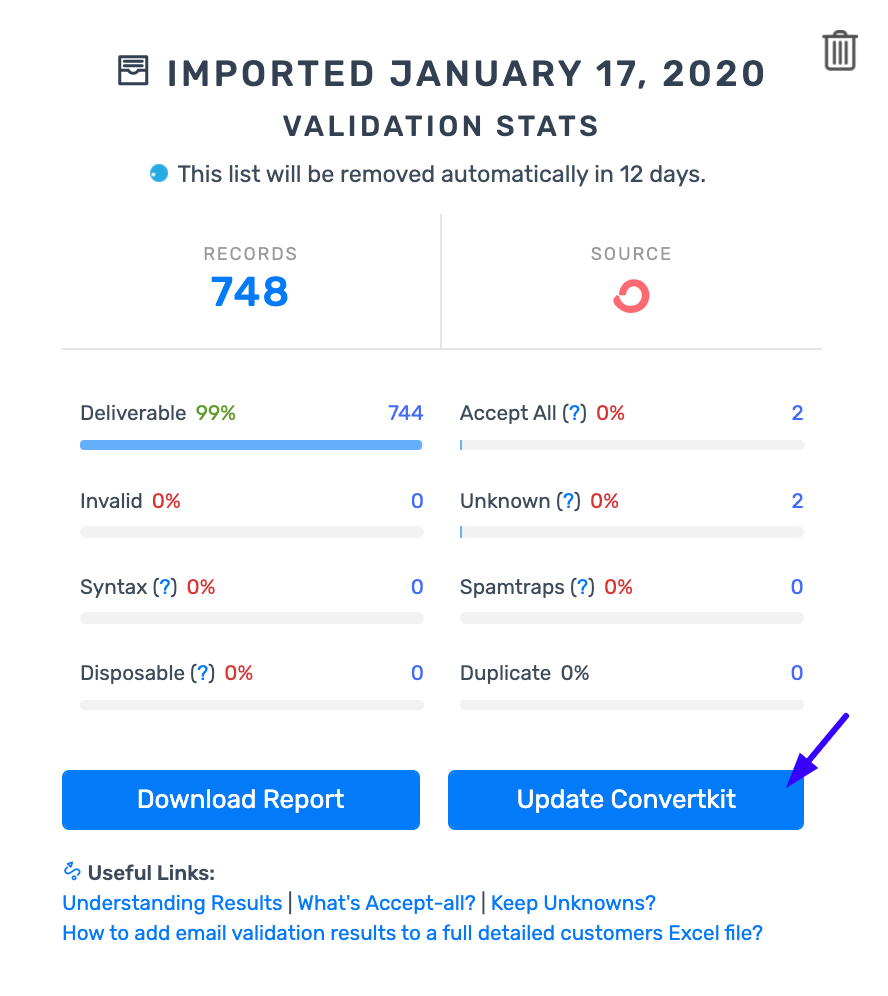Viewport: 888px width, 996px height.
Task: Click the Deliverable progress bar
Action: tap(251, 445)
